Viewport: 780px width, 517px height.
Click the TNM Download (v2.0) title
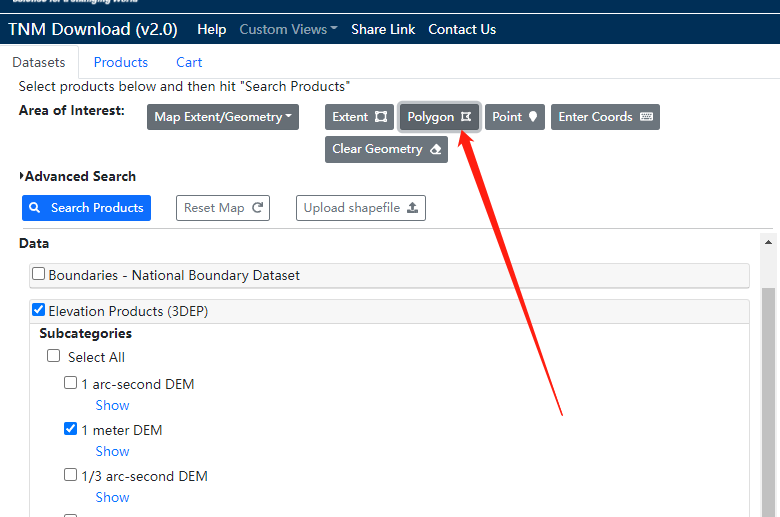tap(93, 29)
